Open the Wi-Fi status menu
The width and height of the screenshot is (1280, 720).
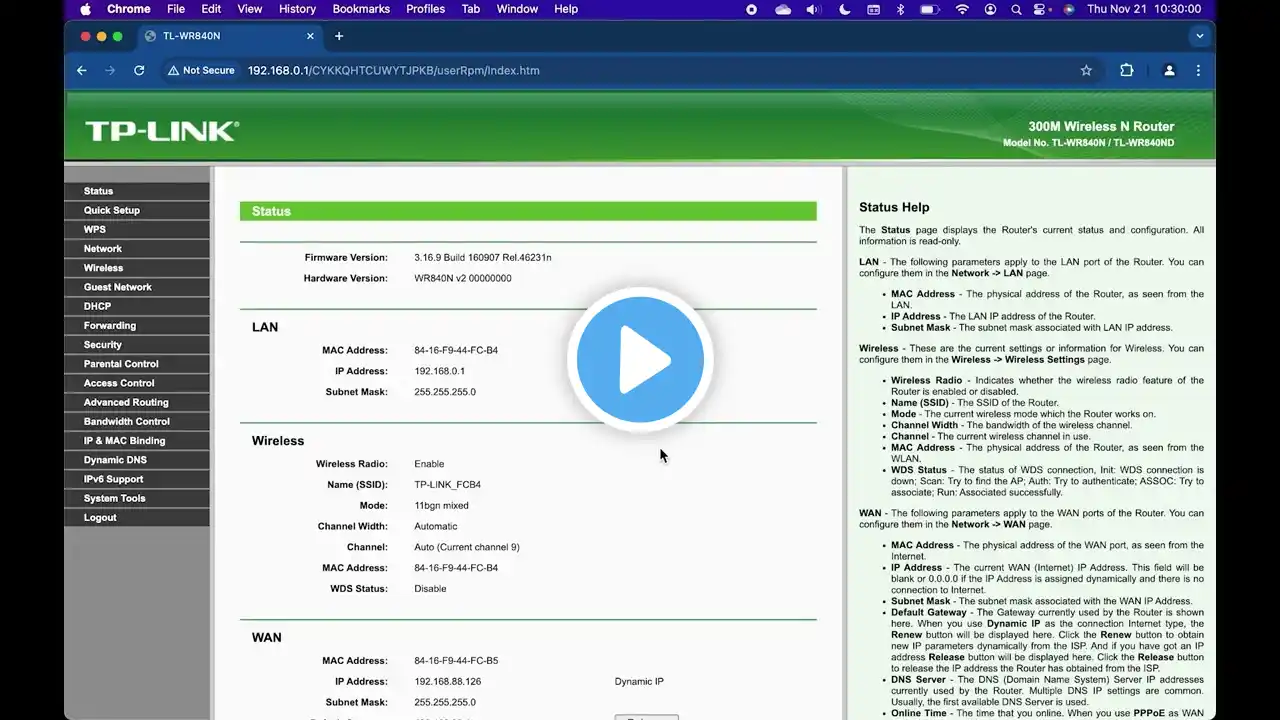click(962, 9)
